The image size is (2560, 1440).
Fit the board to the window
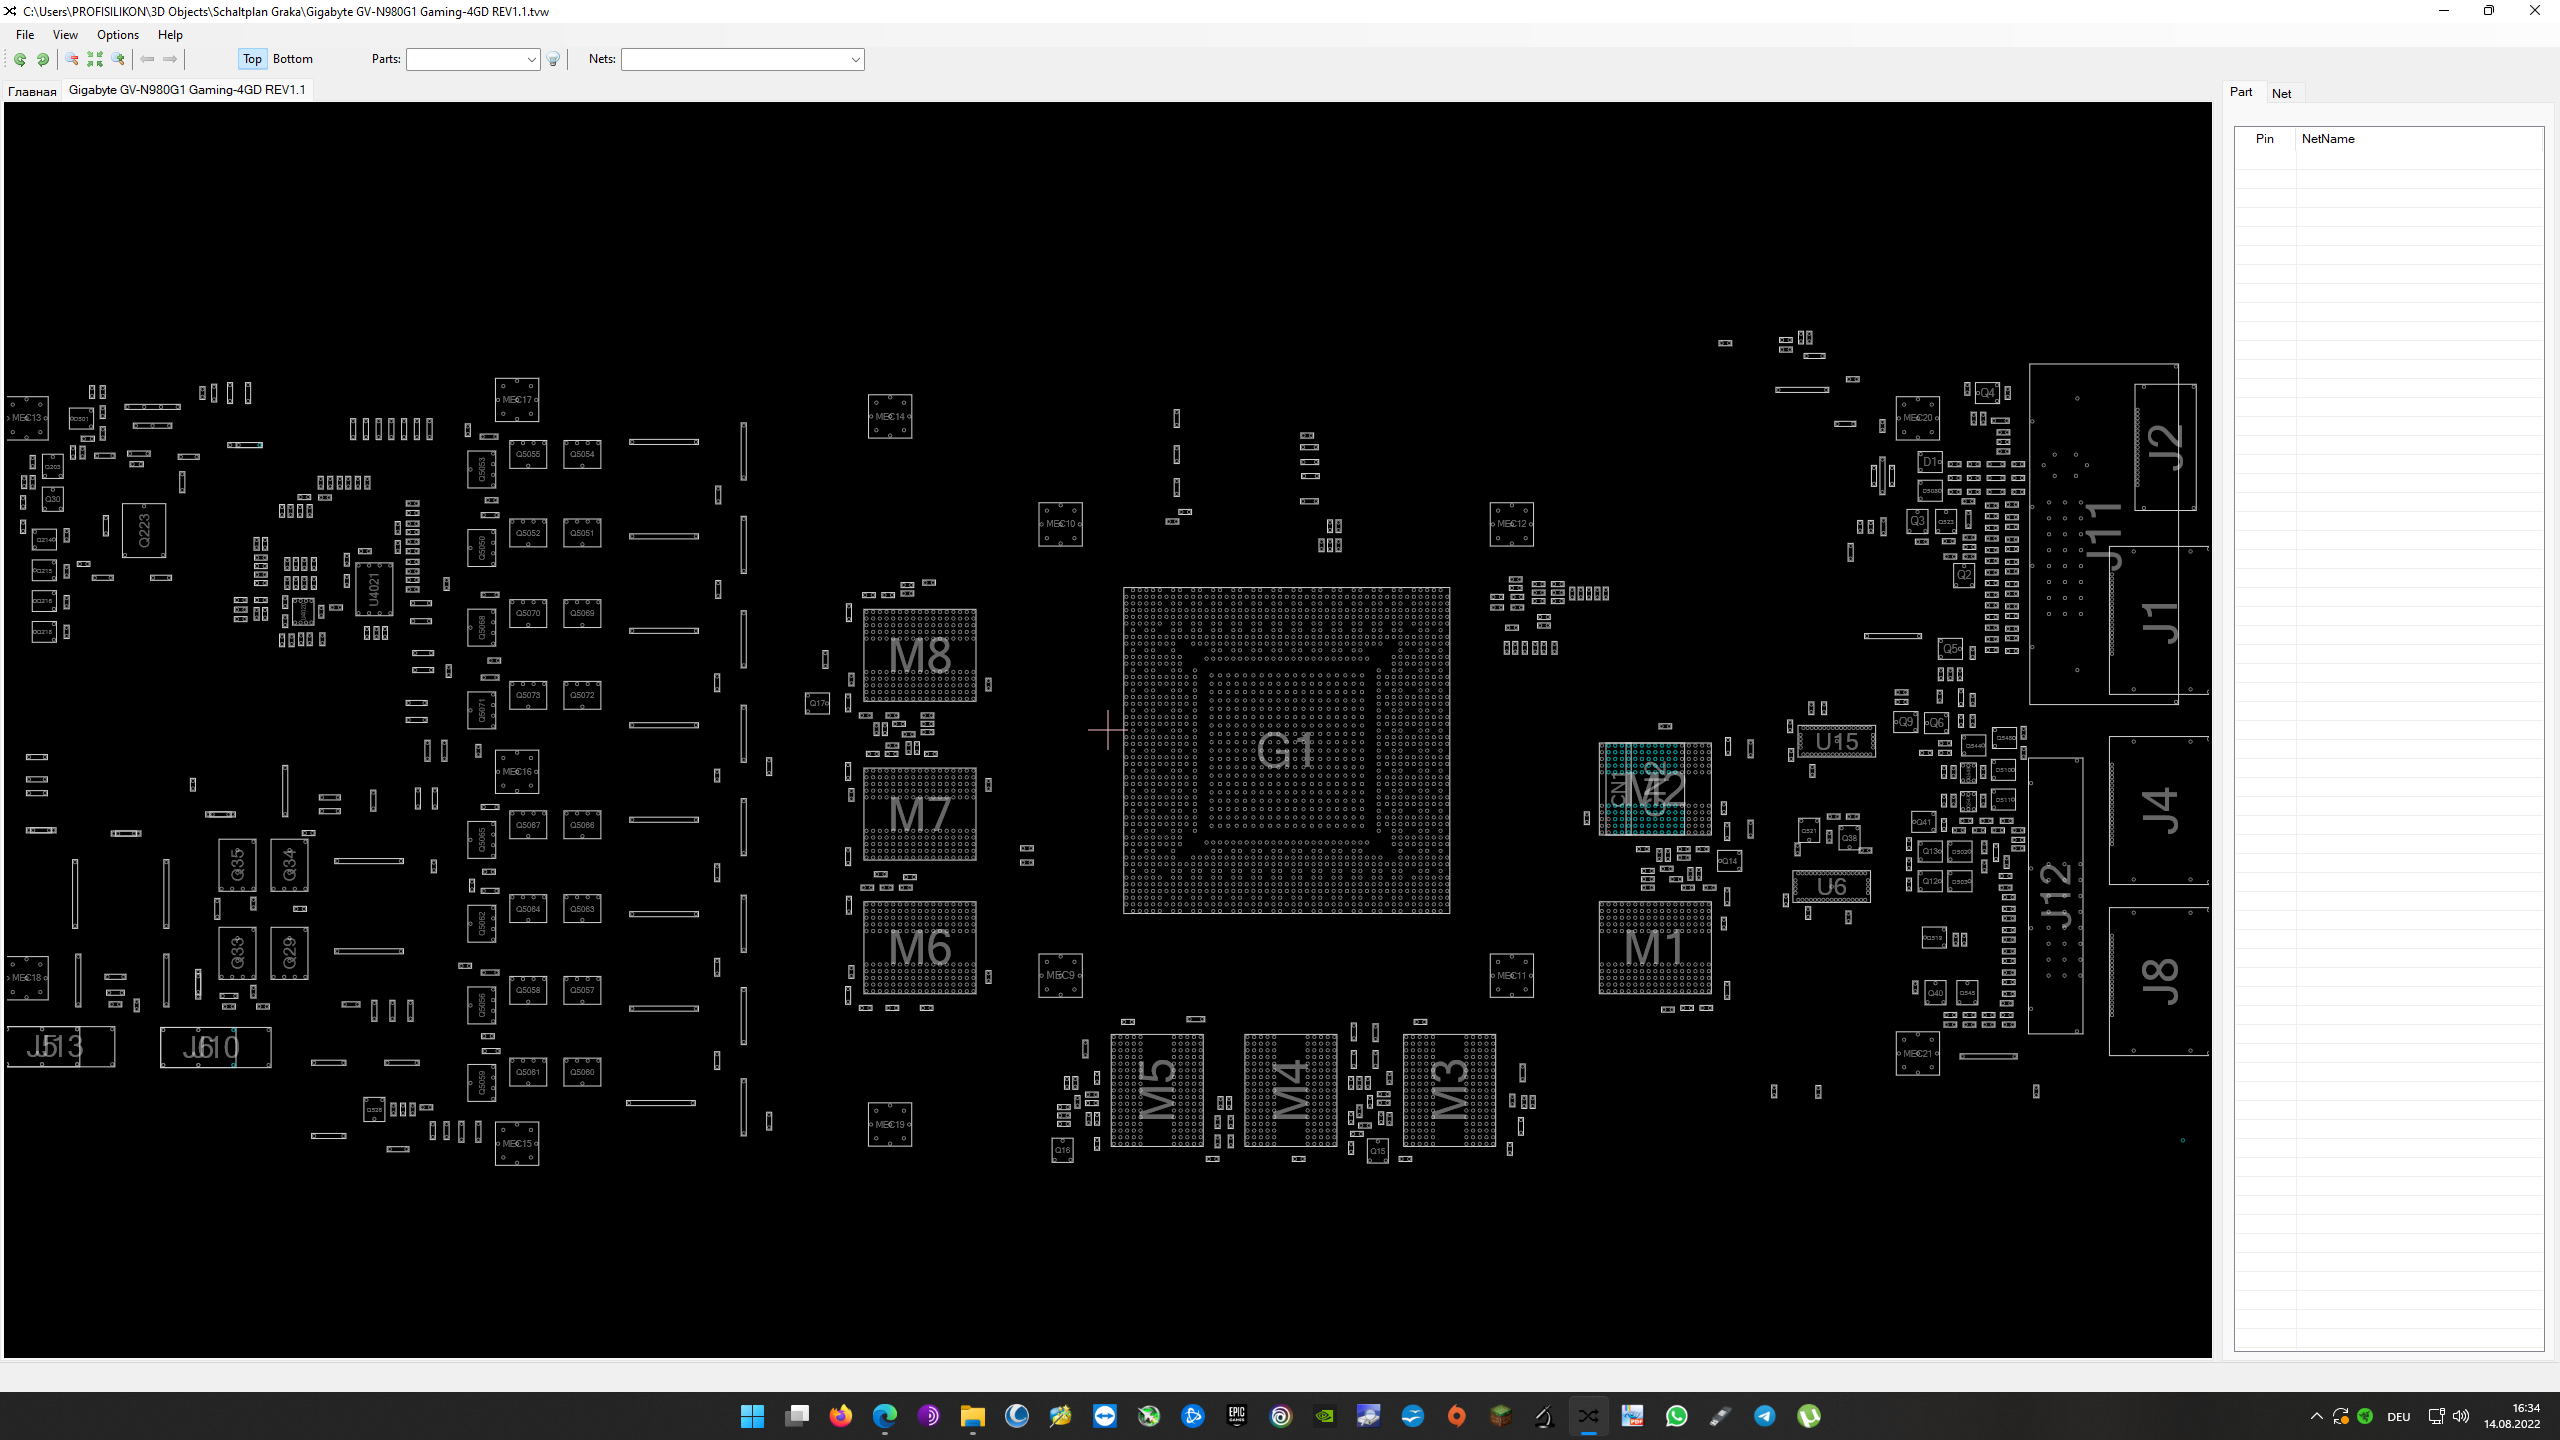pyautogui.click(x=95, y=60)
